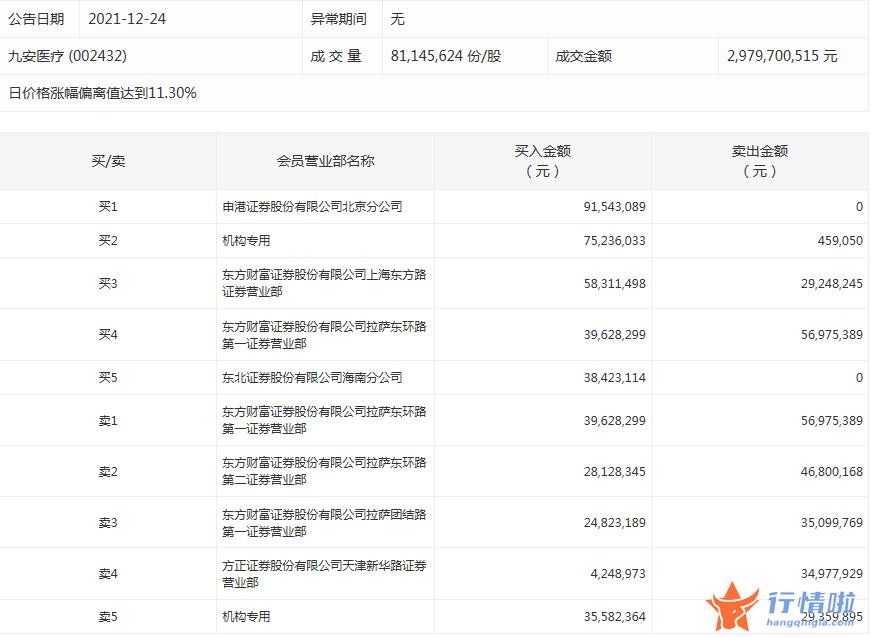Image resolution: width=871 pixels, height=637 pixels.
Task: Click buy amount 35,582,364
Action: (x=614, y=616)
